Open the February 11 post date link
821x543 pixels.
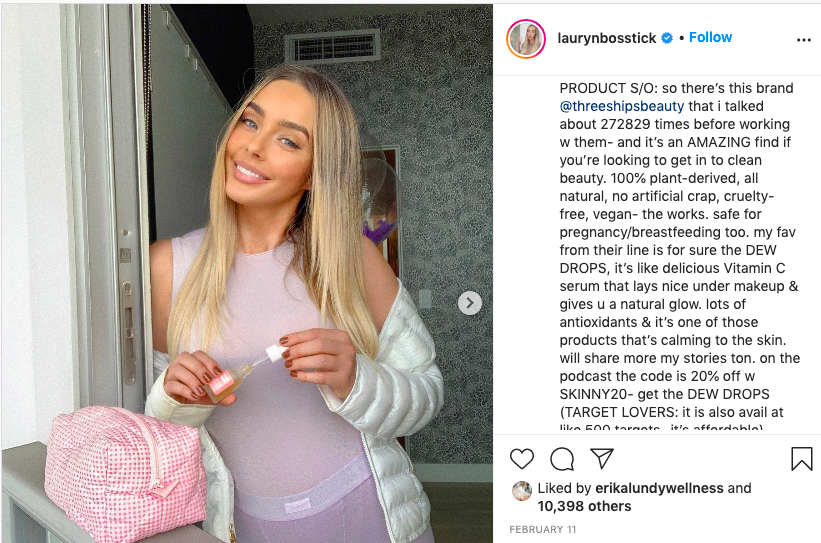[x=542, y=529]
